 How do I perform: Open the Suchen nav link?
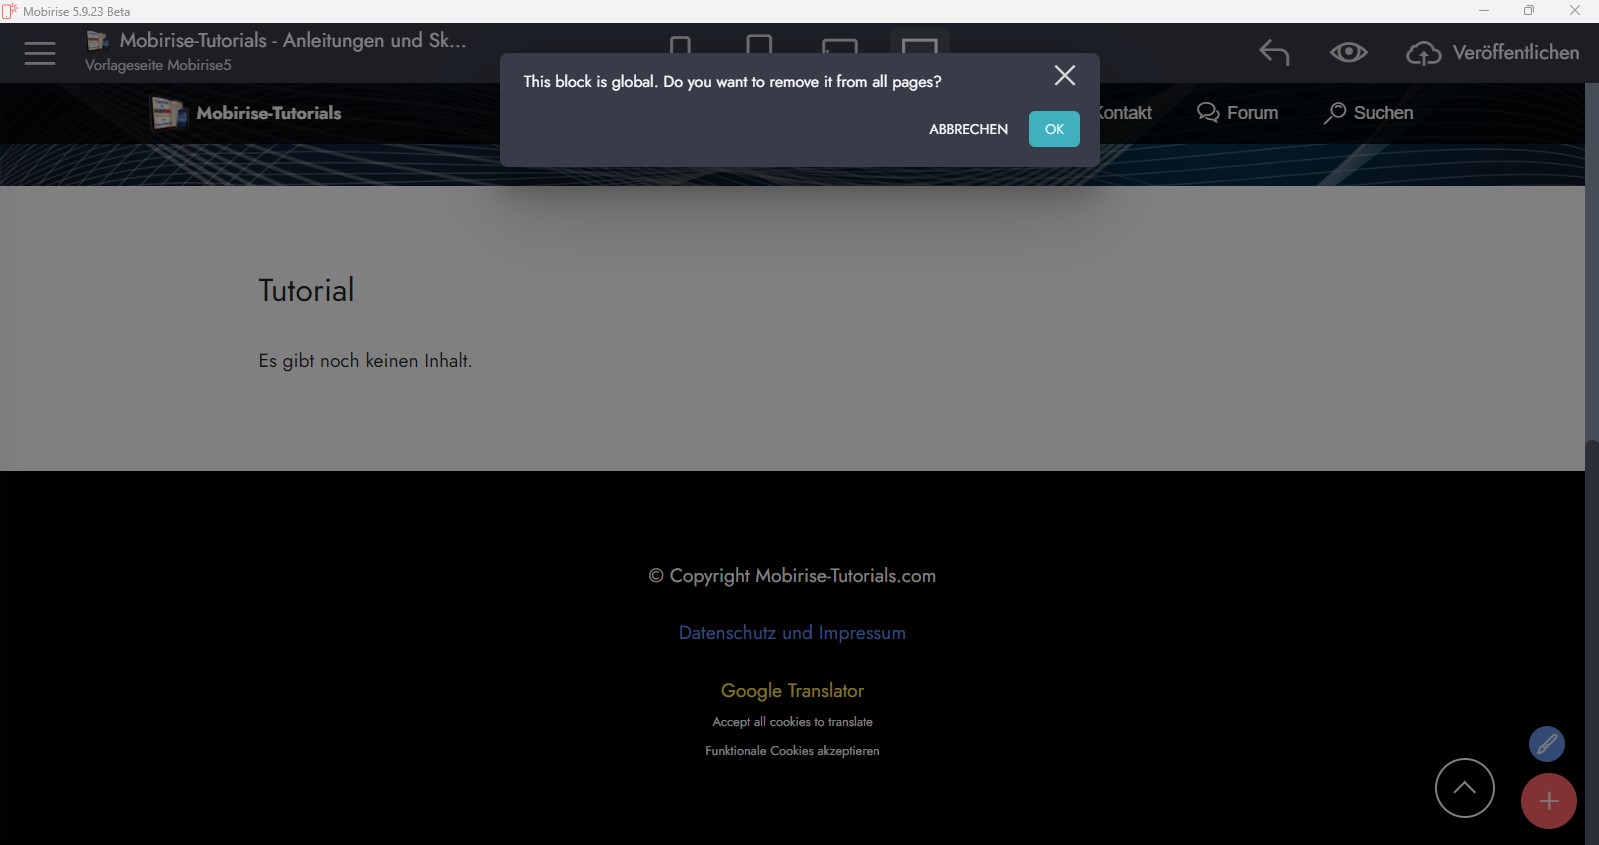pos(1383,113)
